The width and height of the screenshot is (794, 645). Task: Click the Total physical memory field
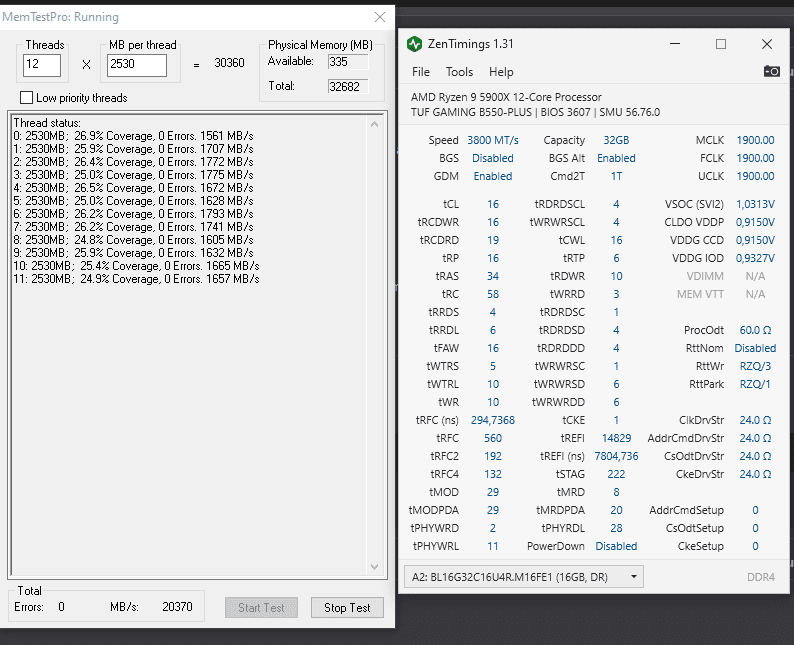pos(348,87)
